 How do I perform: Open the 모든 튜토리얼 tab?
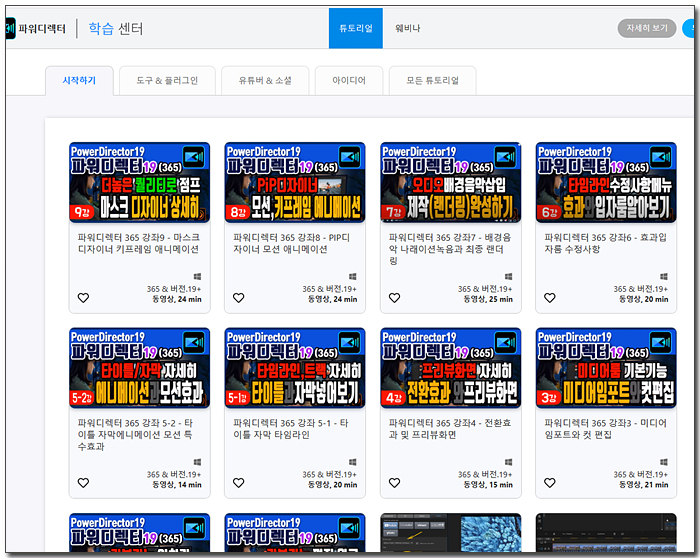coord(433,80)
